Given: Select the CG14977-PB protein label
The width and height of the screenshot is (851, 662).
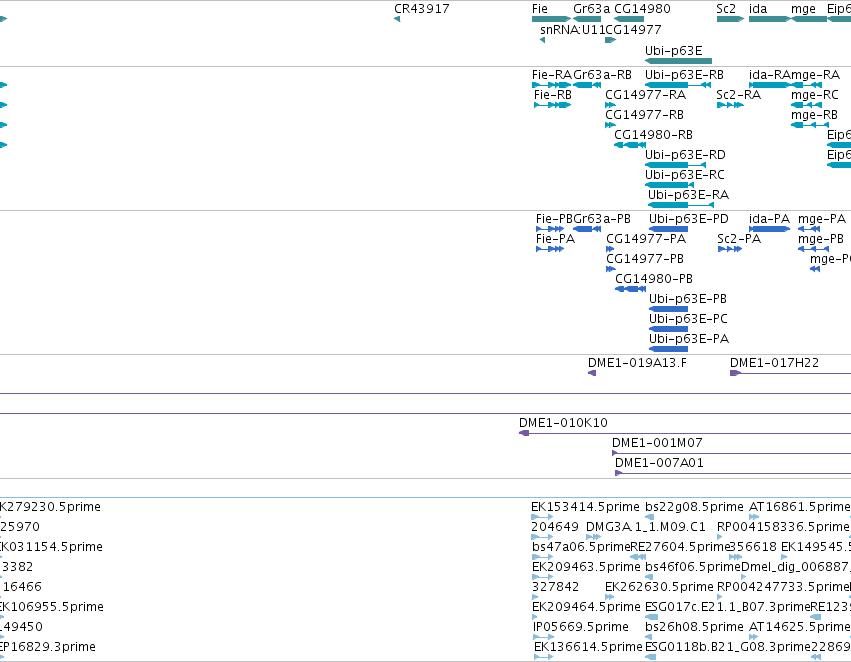Looking at the screenshot, I should click(645, 259).
